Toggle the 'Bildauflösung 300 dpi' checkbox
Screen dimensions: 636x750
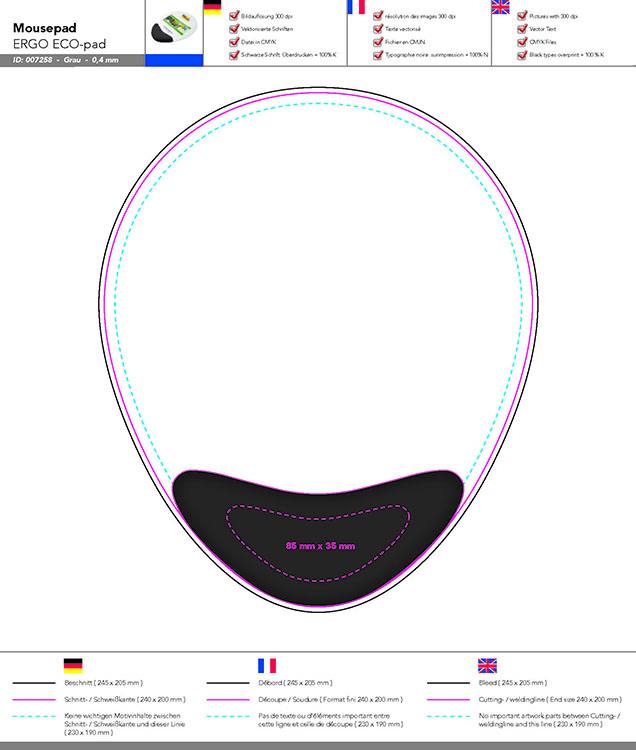233,17
